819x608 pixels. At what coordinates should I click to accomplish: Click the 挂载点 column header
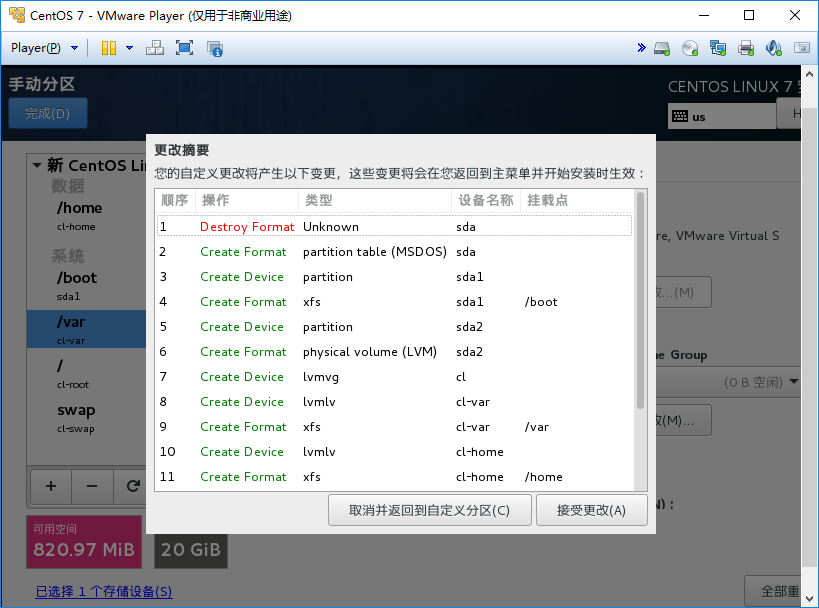[x=577, y=200]
